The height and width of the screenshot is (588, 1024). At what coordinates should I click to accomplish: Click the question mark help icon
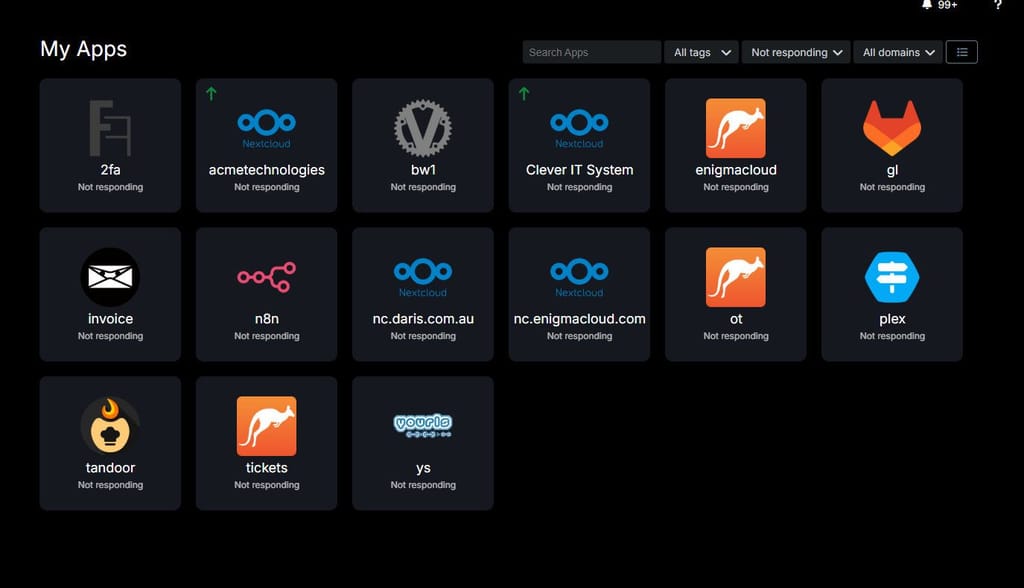[x=998, y=5]
